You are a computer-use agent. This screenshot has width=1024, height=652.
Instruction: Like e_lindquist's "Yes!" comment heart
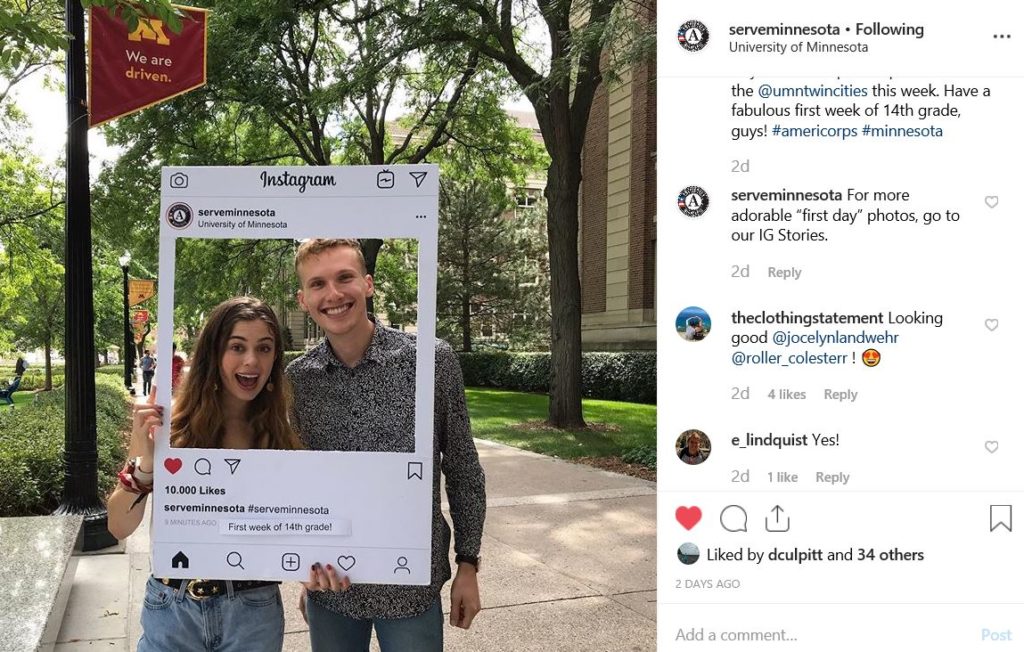click(991, 447)
